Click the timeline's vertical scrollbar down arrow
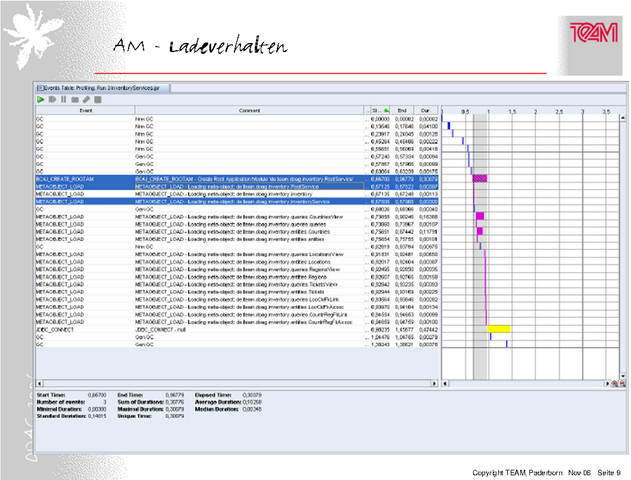The width and height of the screenshot is (631, 480). [x=623, y=376]
